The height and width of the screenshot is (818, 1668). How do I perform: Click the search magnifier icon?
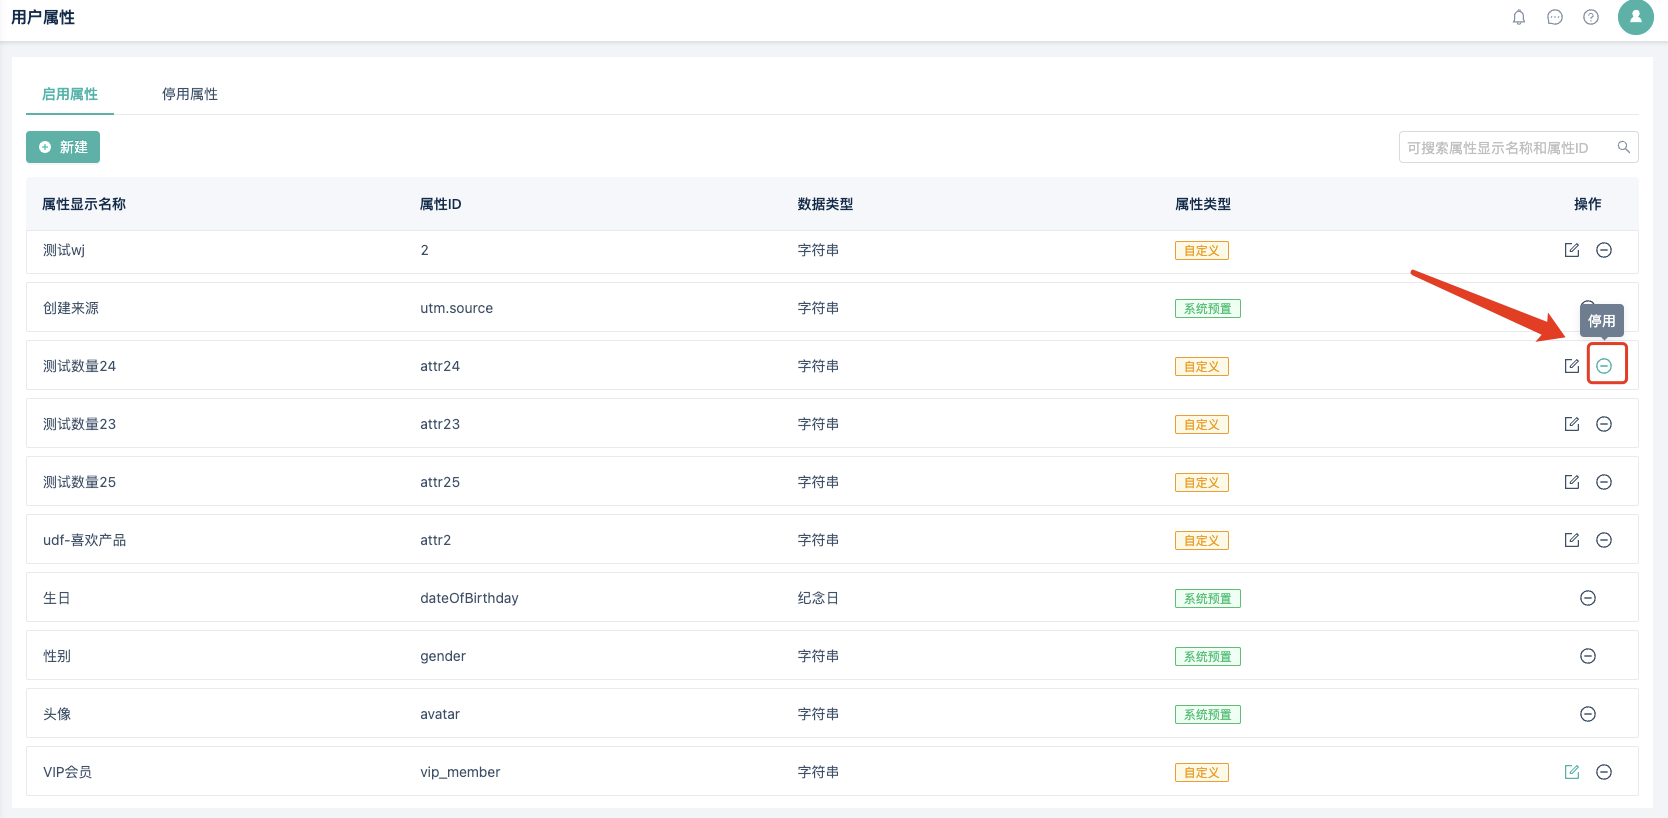1624,147
